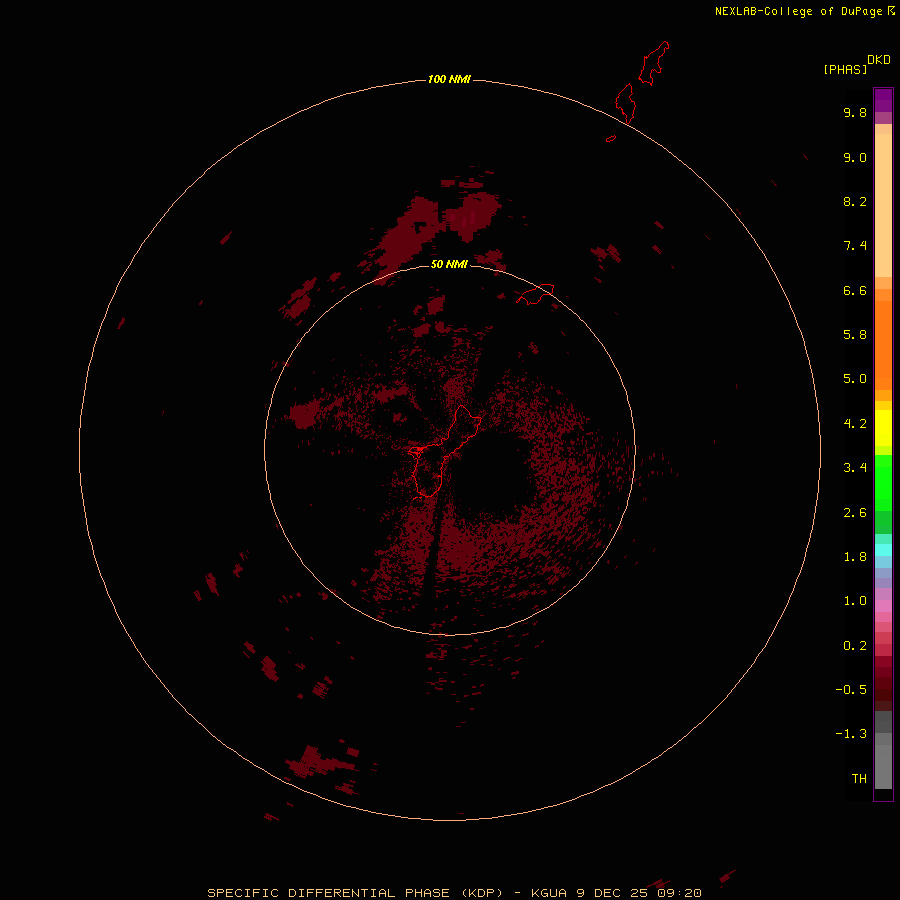The width and height of the screenshot is (900, 900).
Task: Select the peach swatch beside the 8.2 value
Action: point(883,201)
